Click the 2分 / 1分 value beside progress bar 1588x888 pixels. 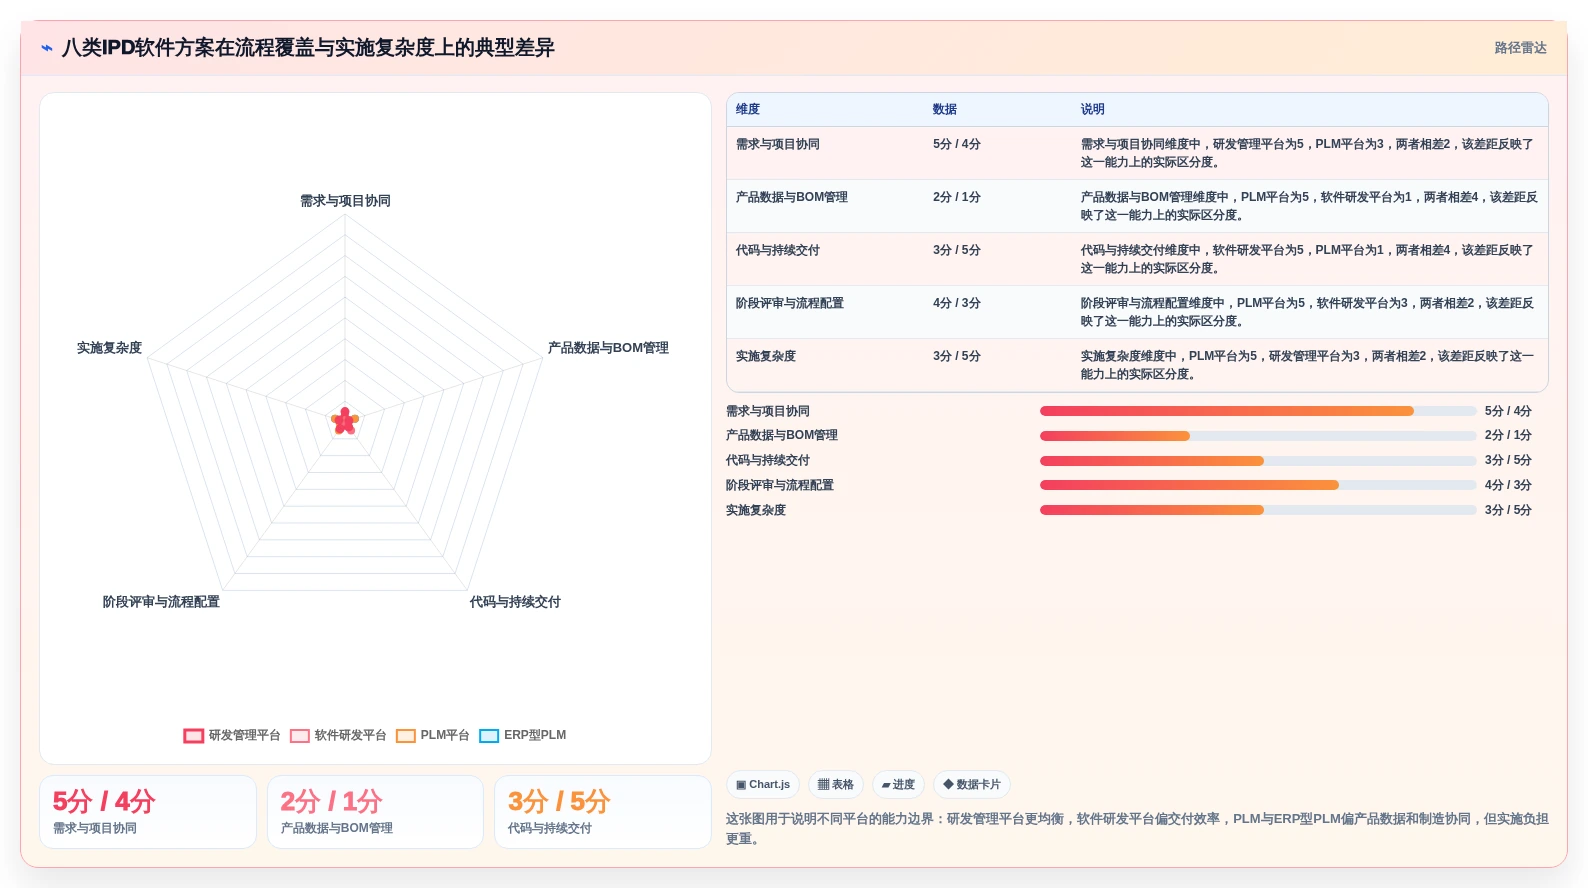pos(1508,436)
